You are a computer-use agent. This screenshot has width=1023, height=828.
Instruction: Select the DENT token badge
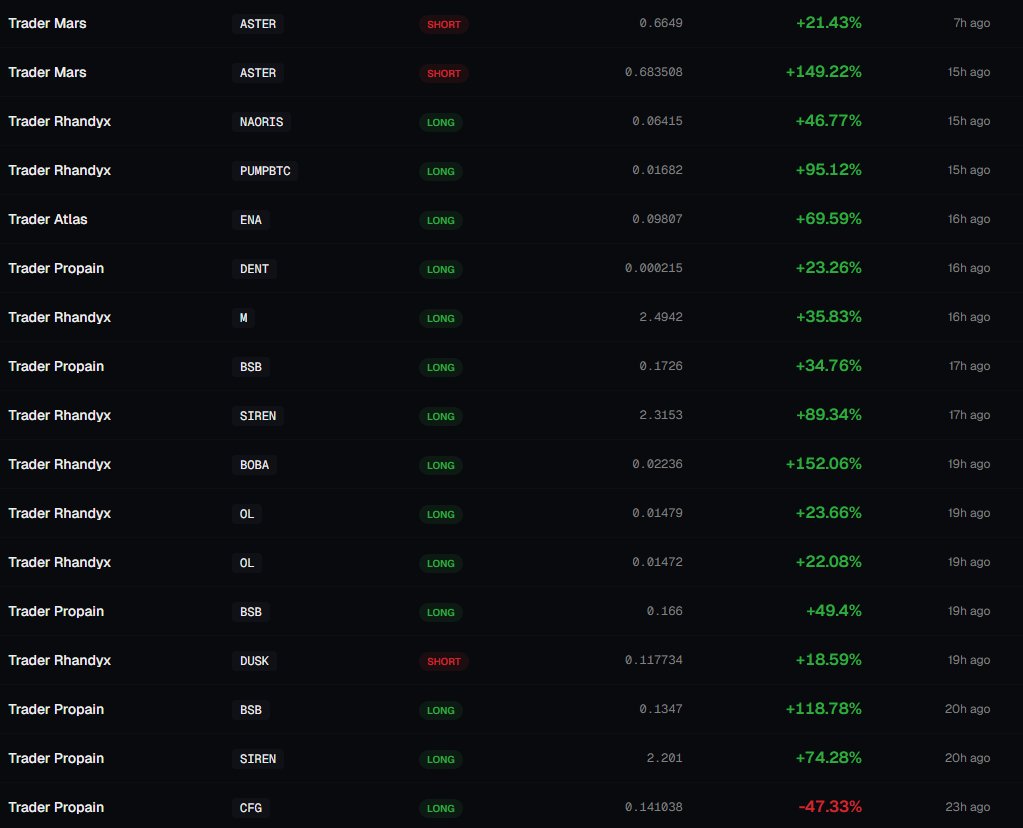pos(254,268)
